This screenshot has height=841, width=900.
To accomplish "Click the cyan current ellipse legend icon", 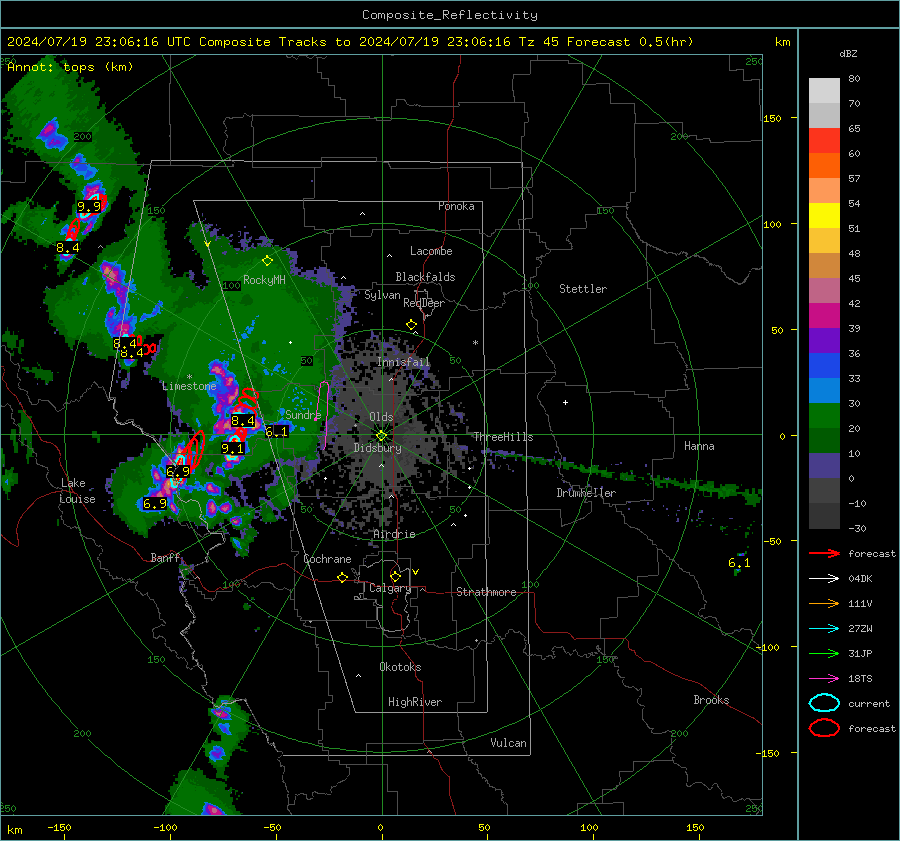I will coord(824,703).
